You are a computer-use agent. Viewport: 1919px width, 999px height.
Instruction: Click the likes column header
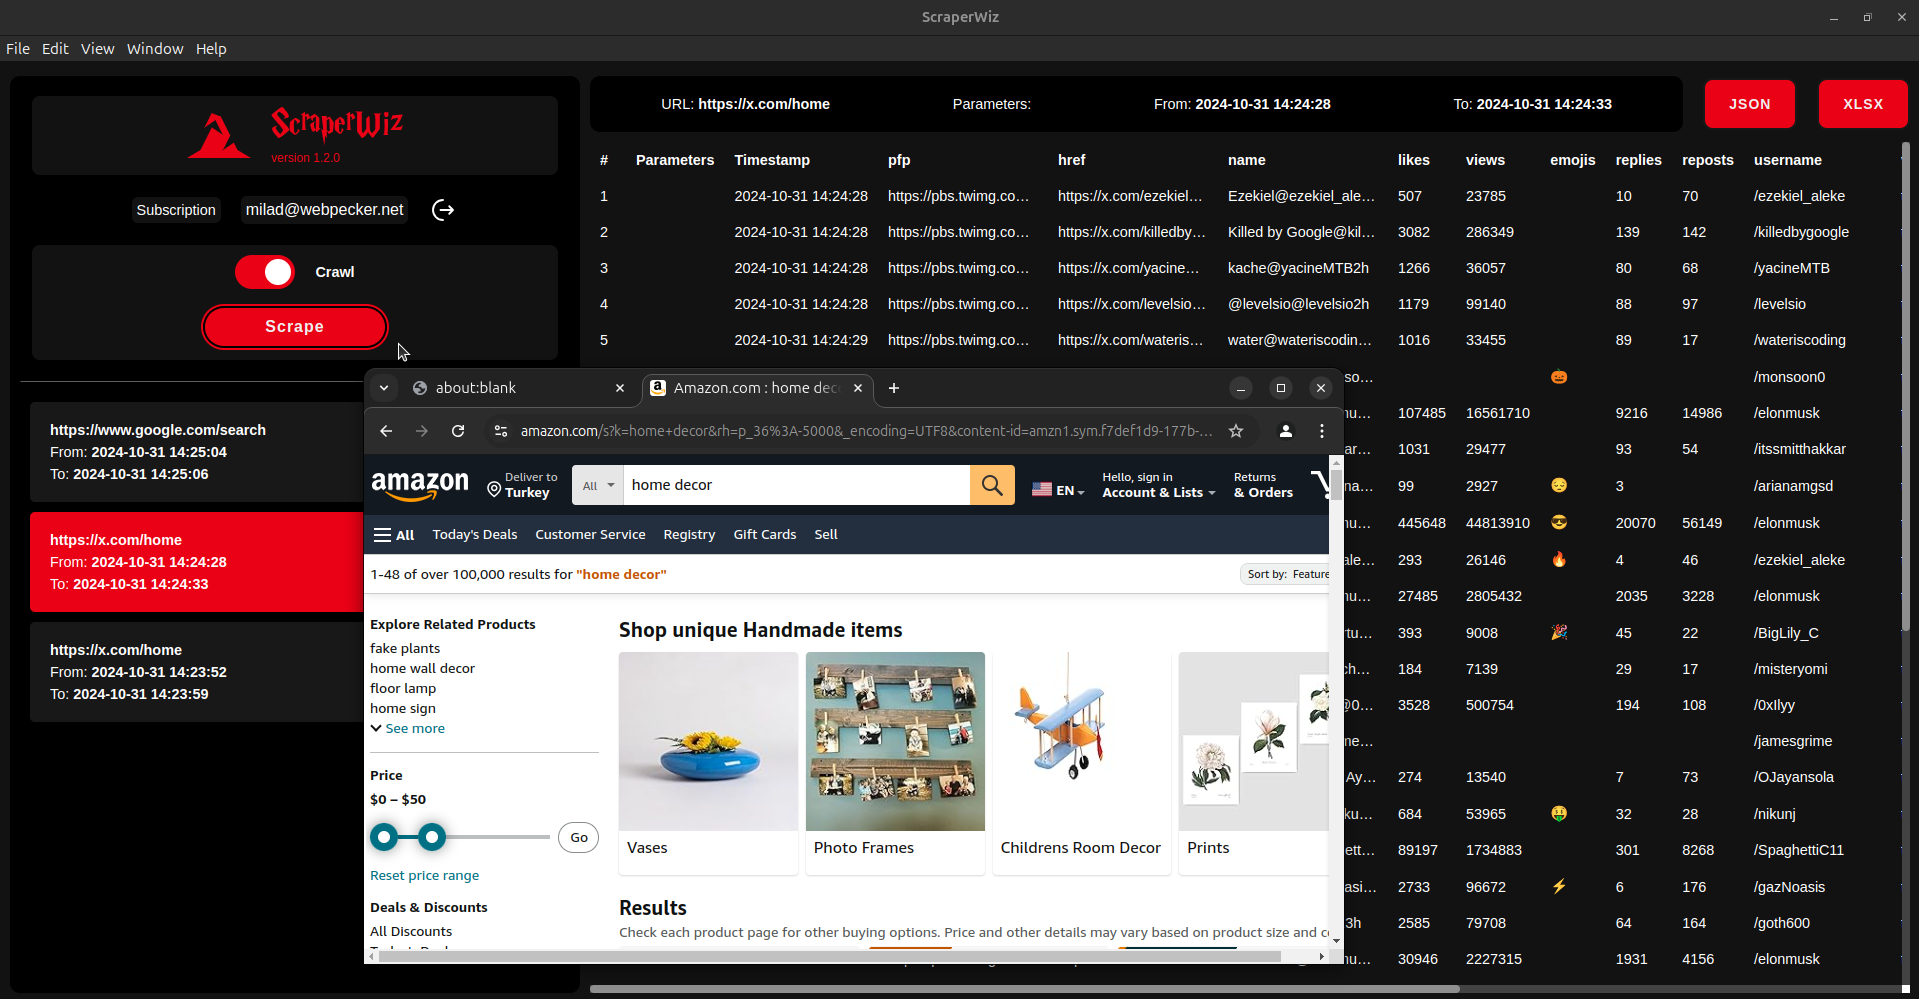coord(1413,160)
